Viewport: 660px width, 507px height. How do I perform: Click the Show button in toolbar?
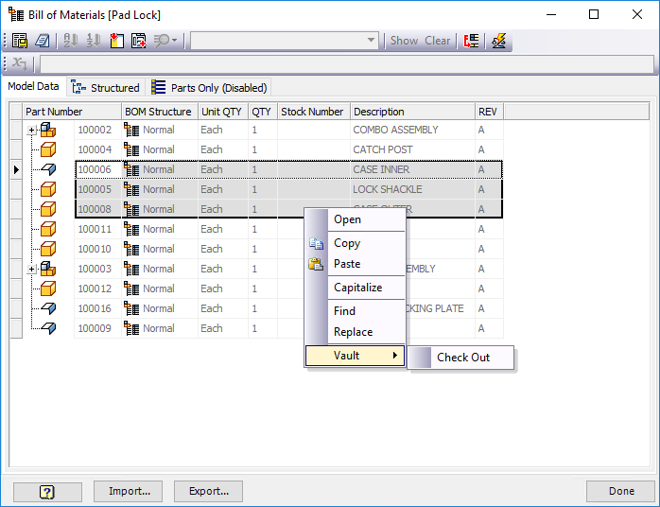(x=404, y=41)
